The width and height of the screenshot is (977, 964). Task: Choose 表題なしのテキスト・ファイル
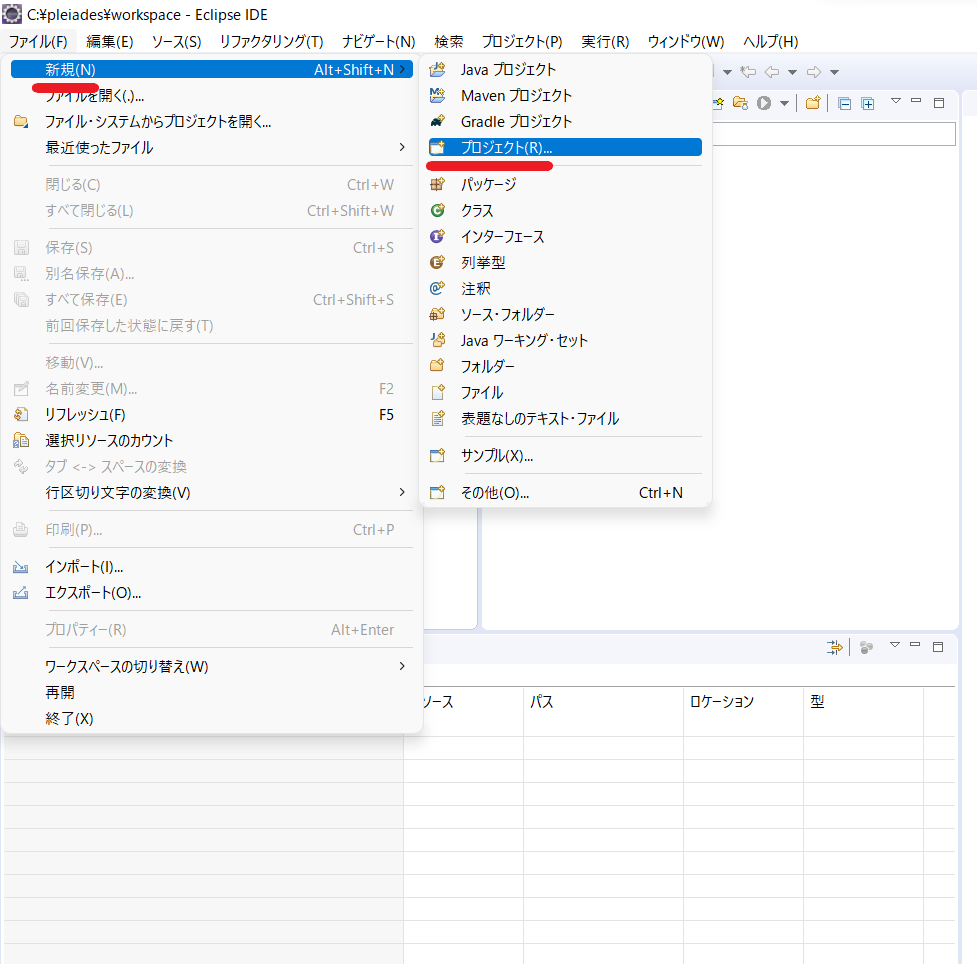(x=565, y=418)
